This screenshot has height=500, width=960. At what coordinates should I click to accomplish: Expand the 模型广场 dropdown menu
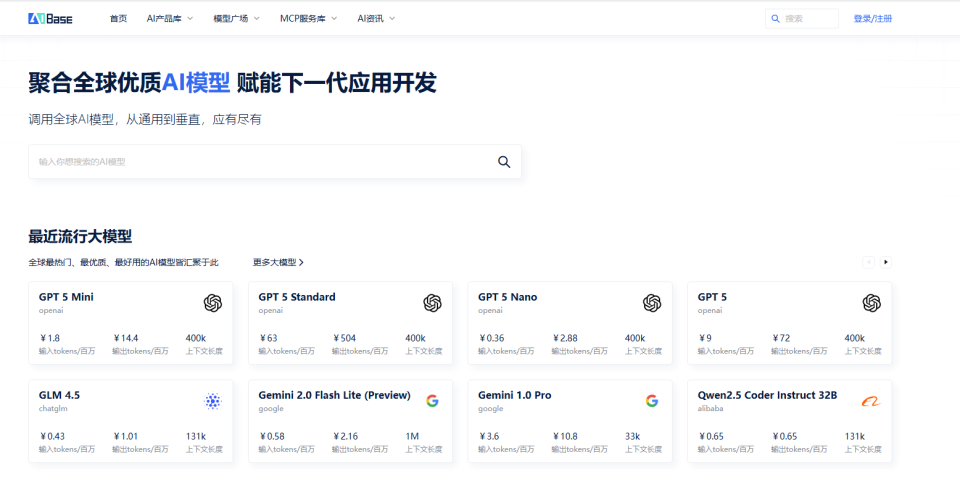pyautogui.click(x=236, y=19)
